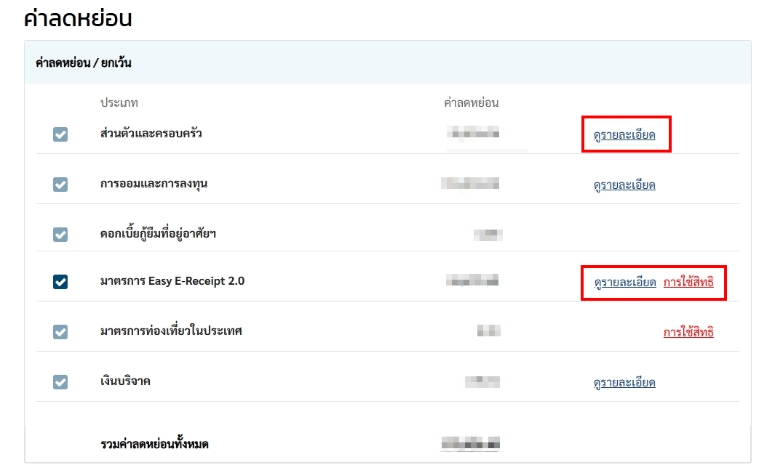View ดูรายละเอียด for การออมและการลงทุน
This screenshot has width=769, height=473.
click(624, 185)
